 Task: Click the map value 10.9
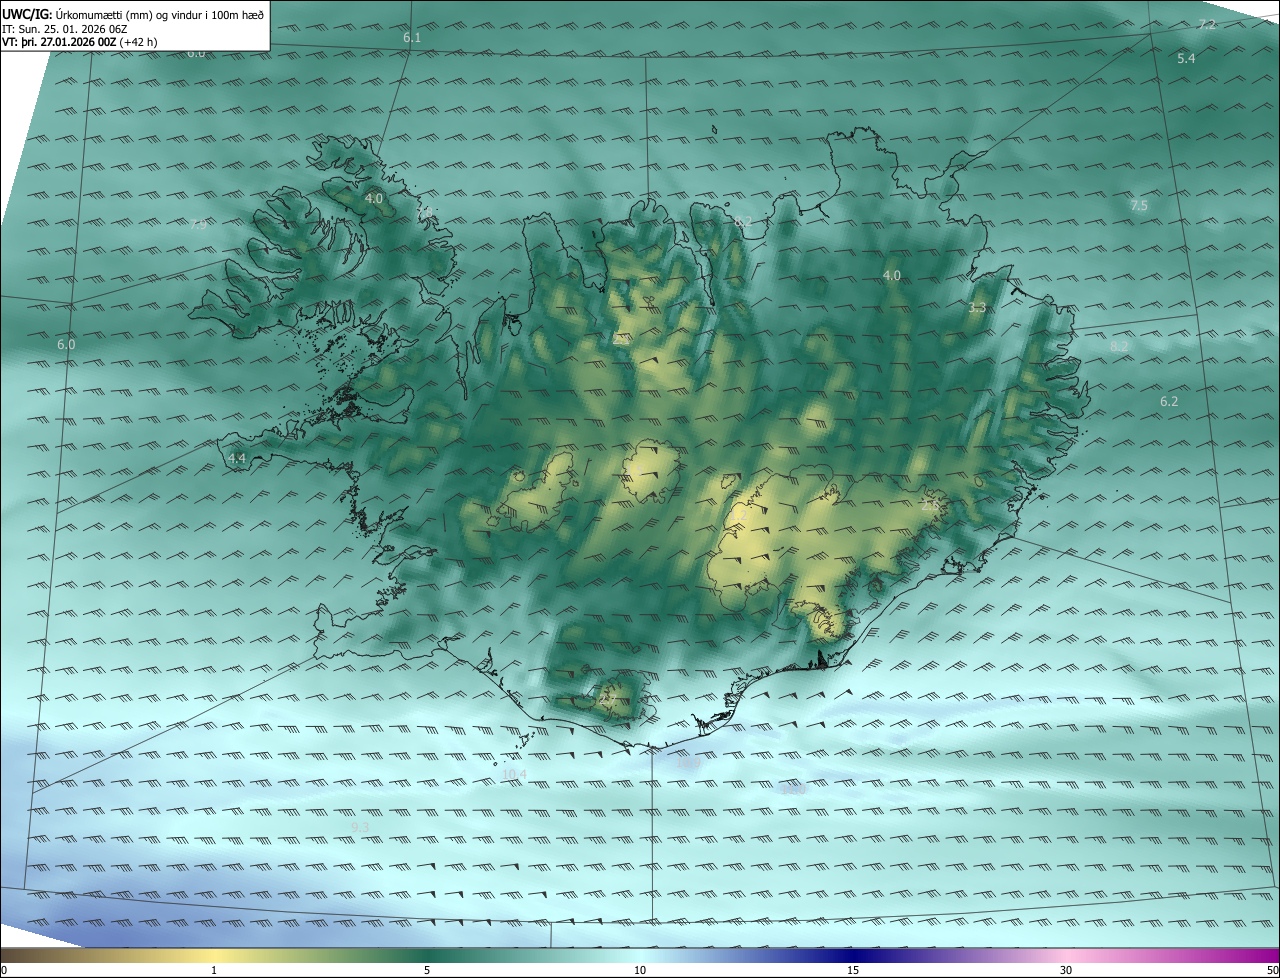(689, 763)
